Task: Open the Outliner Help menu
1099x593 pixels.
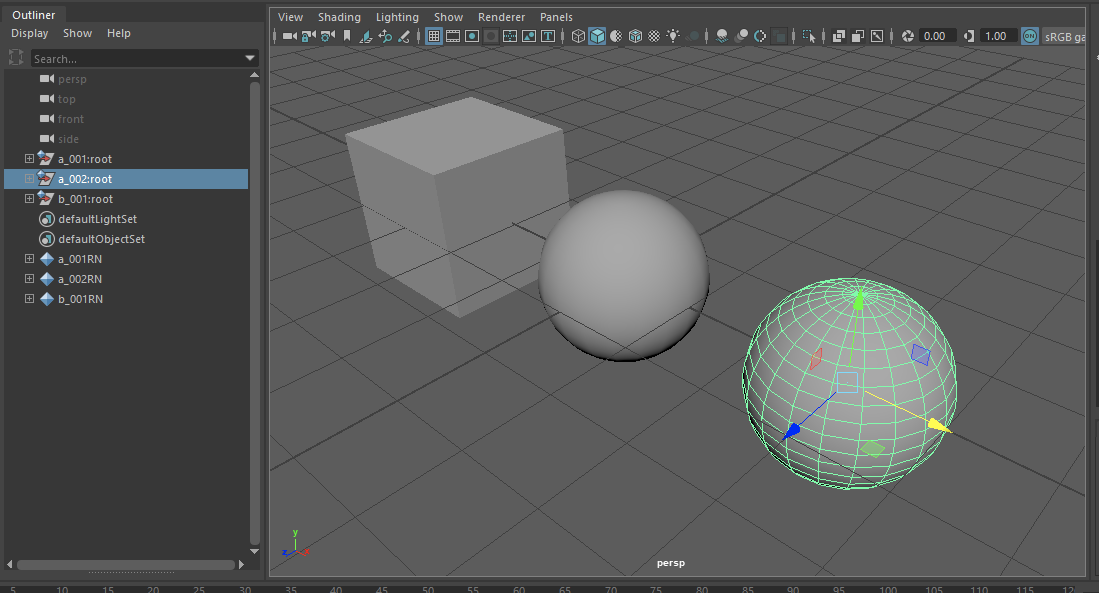Action: point(118,33)
